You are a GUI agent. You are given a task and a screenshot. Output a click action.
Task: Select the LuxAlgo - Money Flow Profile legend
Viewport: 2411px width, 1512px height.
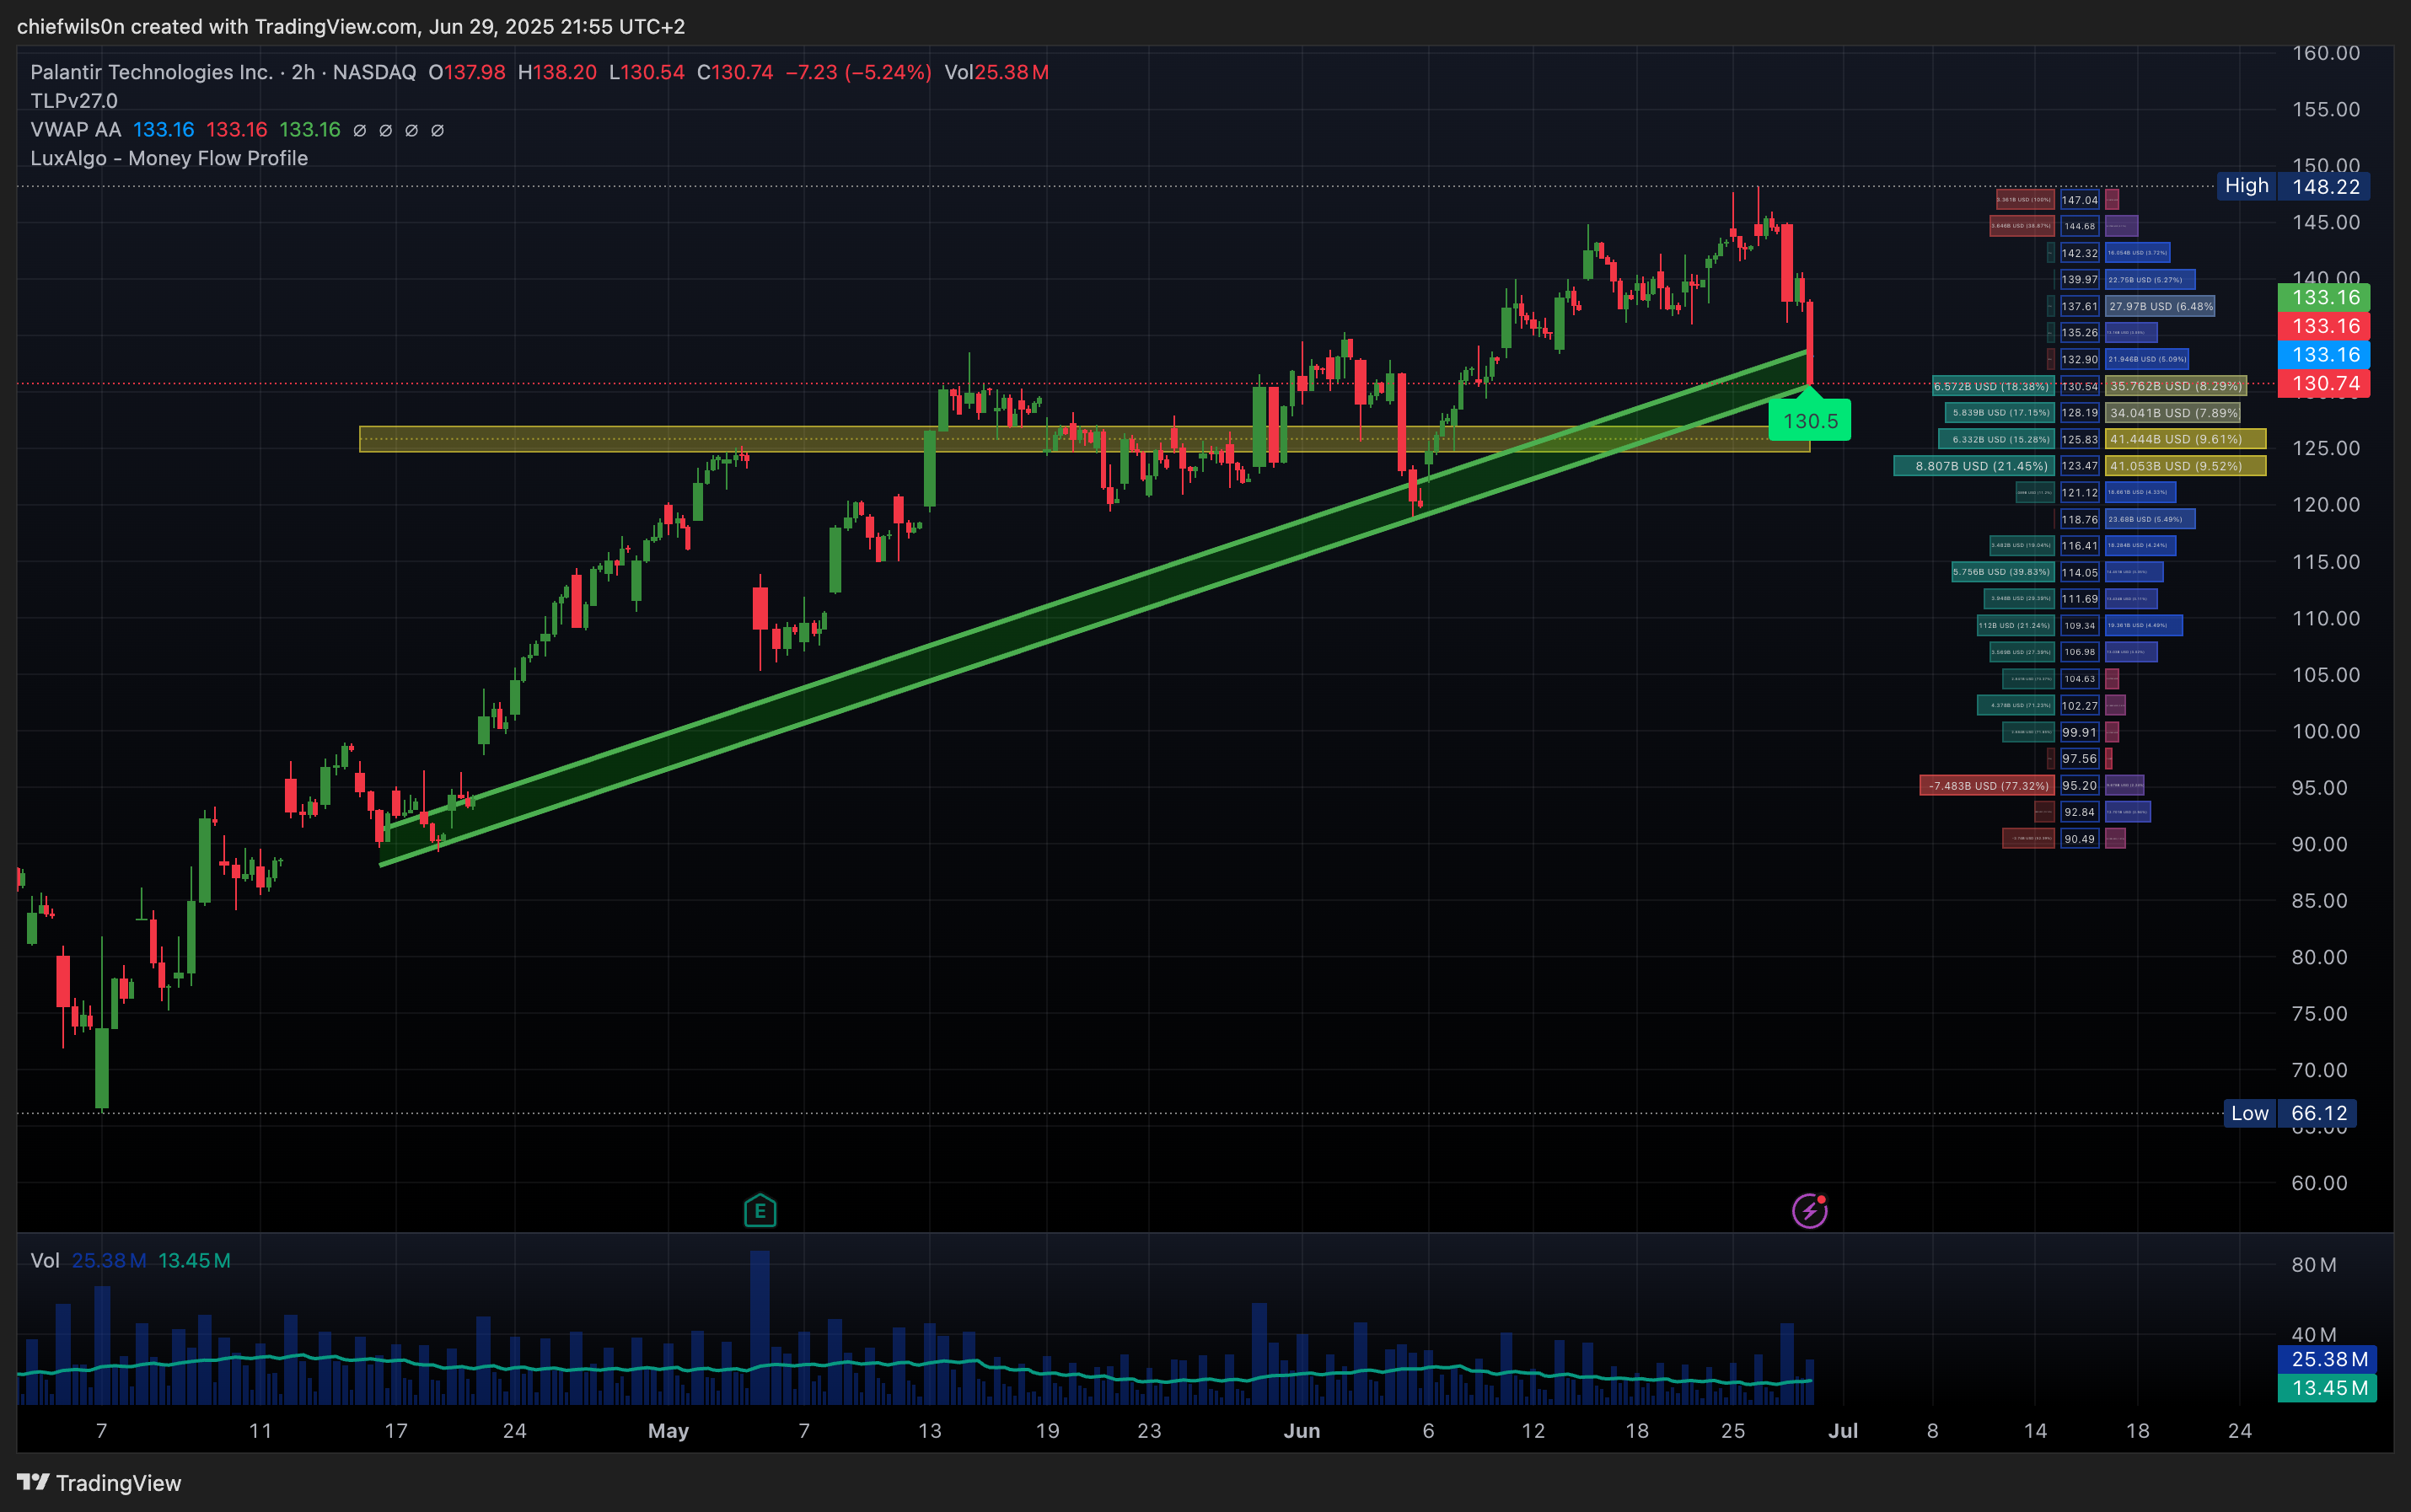pyautogui.click(x=169, y=158)
